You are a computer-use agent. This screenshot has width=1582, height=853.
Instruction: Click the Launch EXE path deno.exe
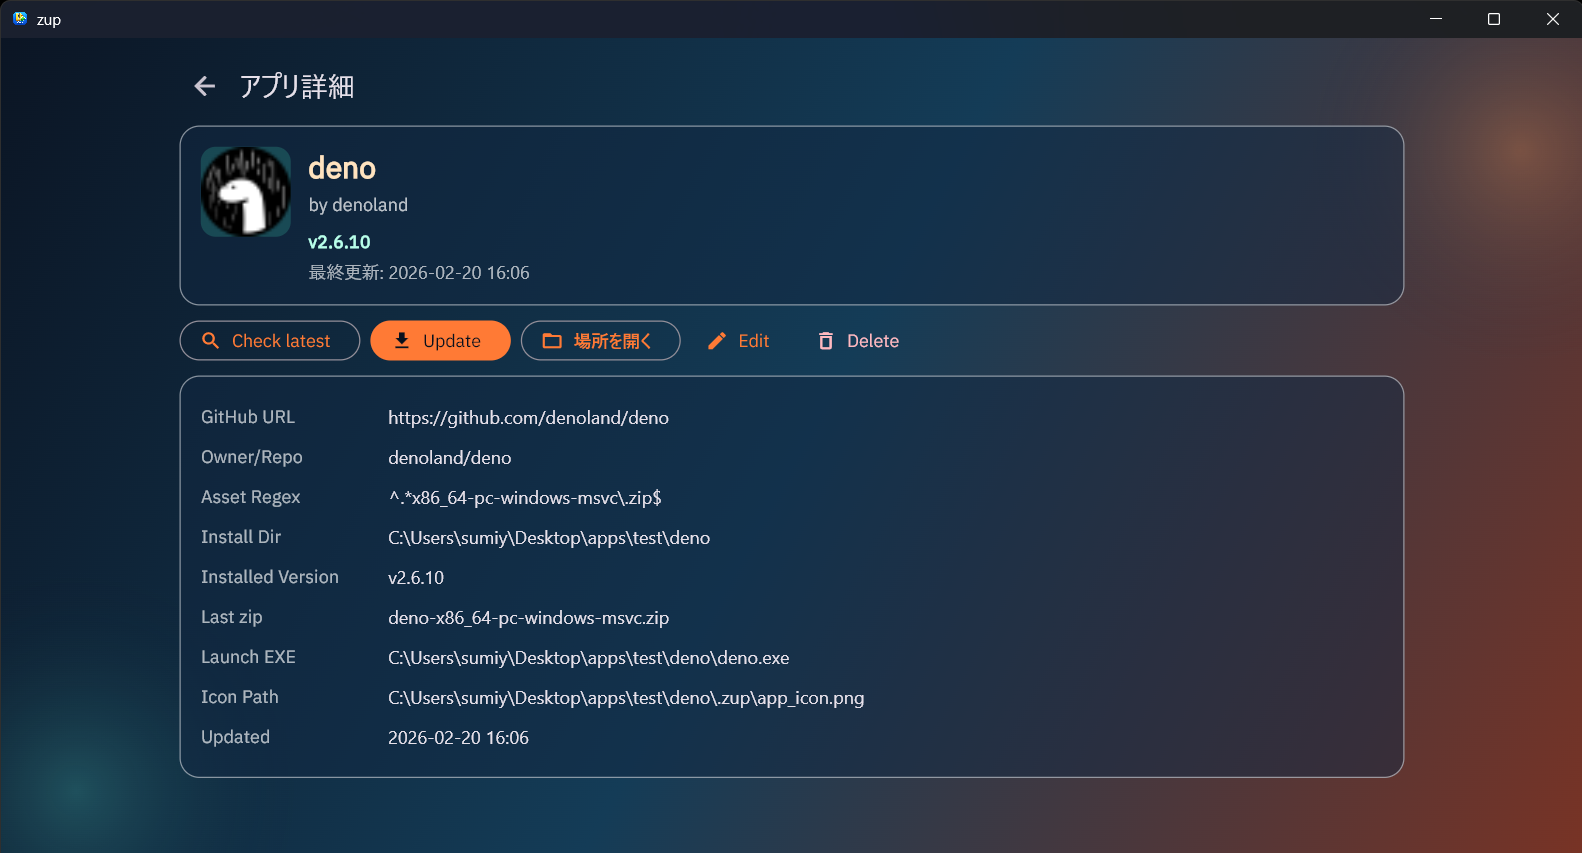click(588, 658)
